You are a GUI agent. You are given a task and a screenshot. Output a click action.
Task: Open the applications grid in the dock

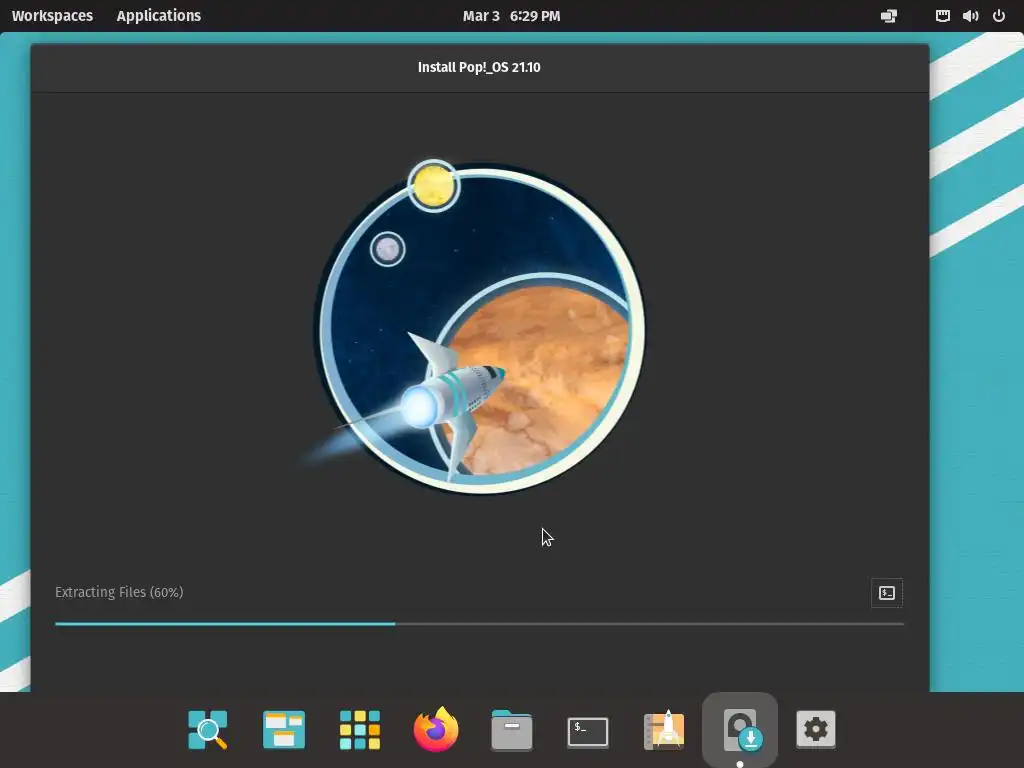pyautogui.click(x=360, y=729)
